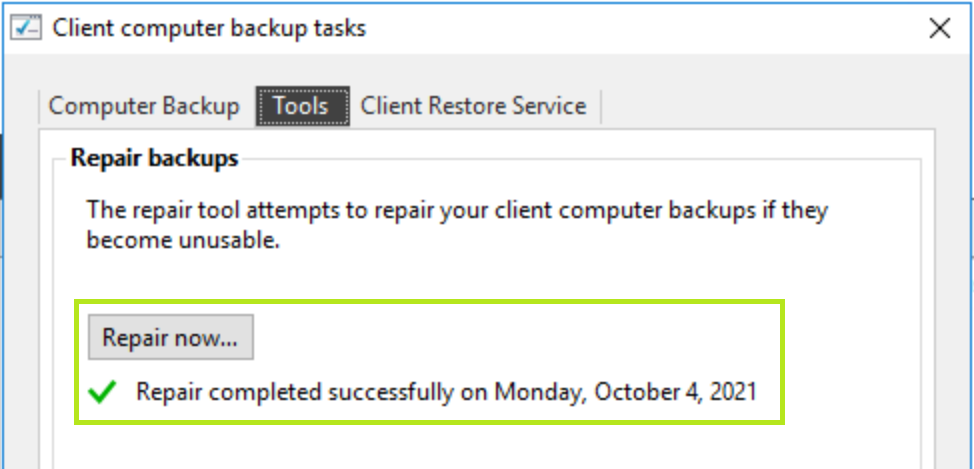Close the Client computer backup tasks dialog
Image resolution: width=974 pixels, height=469 pixels.
point(939,28)
